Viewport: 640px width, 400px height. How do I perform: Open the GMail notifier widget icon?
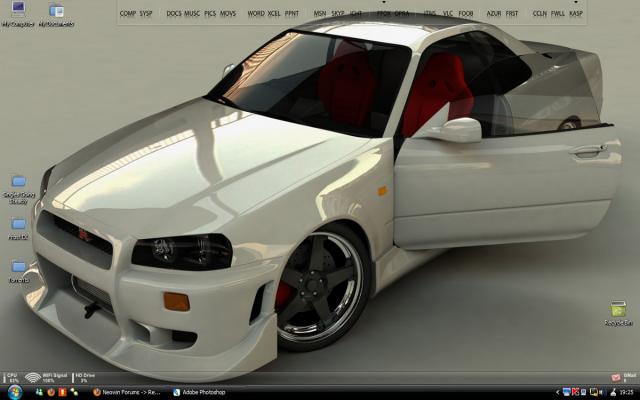pyautogui.click(x=616, y=378)
